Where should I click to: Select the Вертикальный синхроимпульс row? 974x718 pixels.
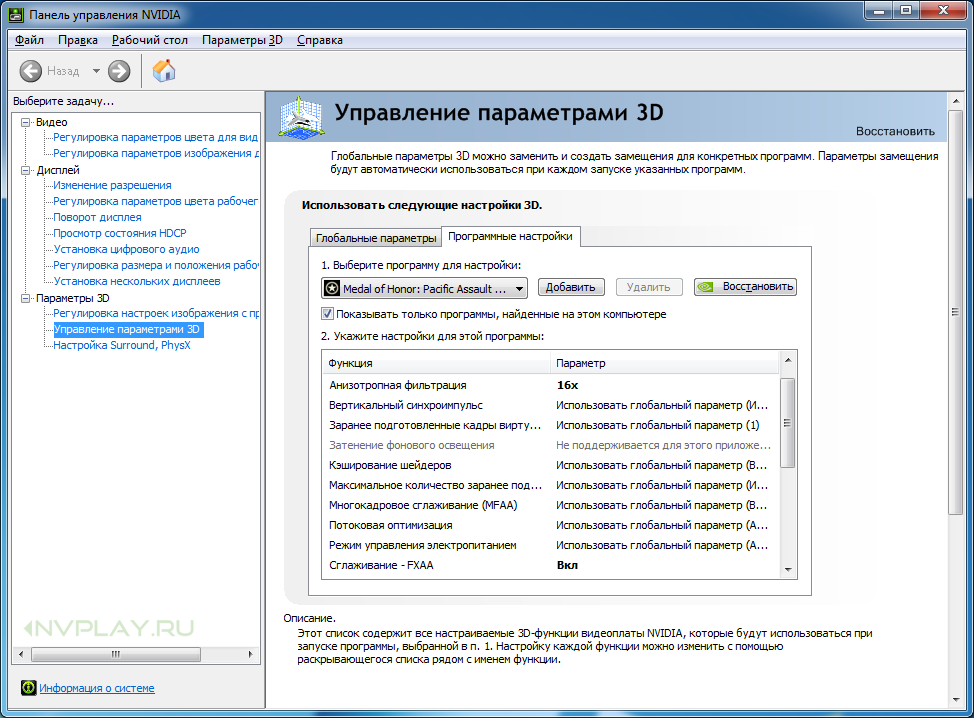pyautogui.click(x=550, y=405)
